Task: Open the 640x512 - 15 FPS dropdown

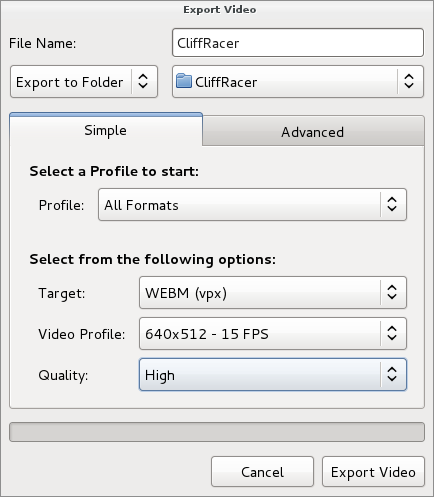Action: click(x=273, y=334)
